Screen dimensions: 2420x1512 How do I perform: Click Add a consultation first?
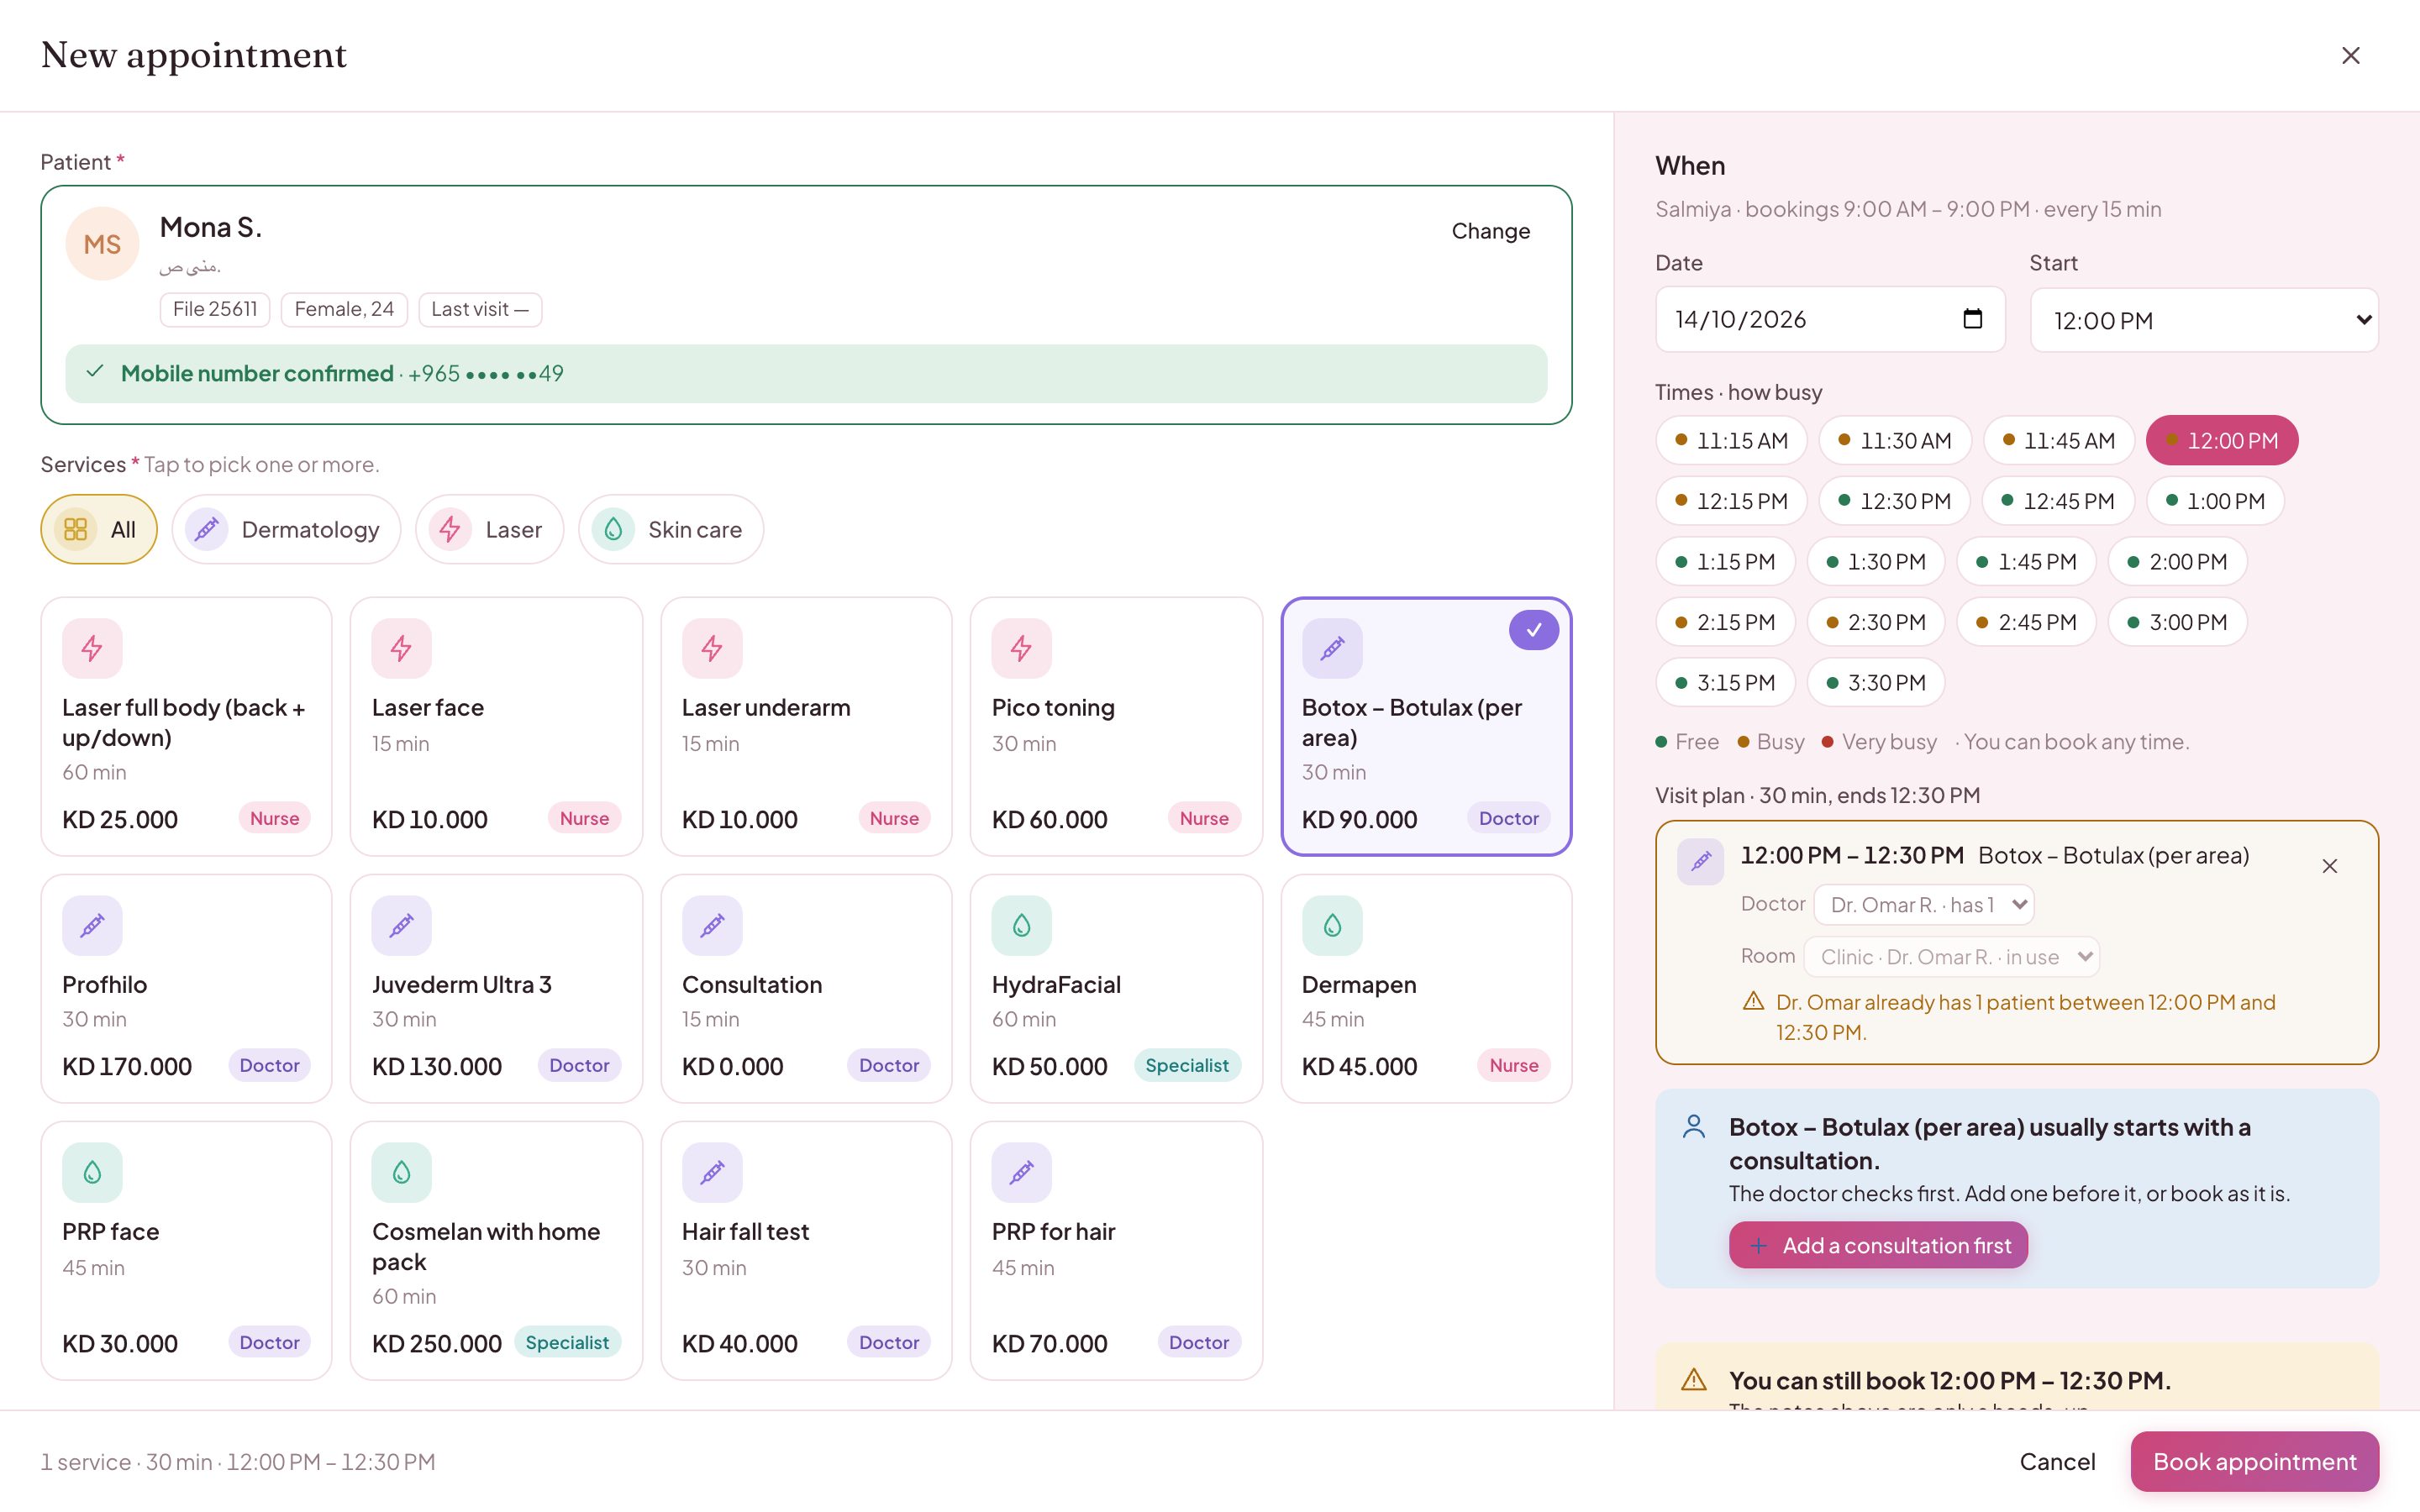[x=1878, y=1245]
